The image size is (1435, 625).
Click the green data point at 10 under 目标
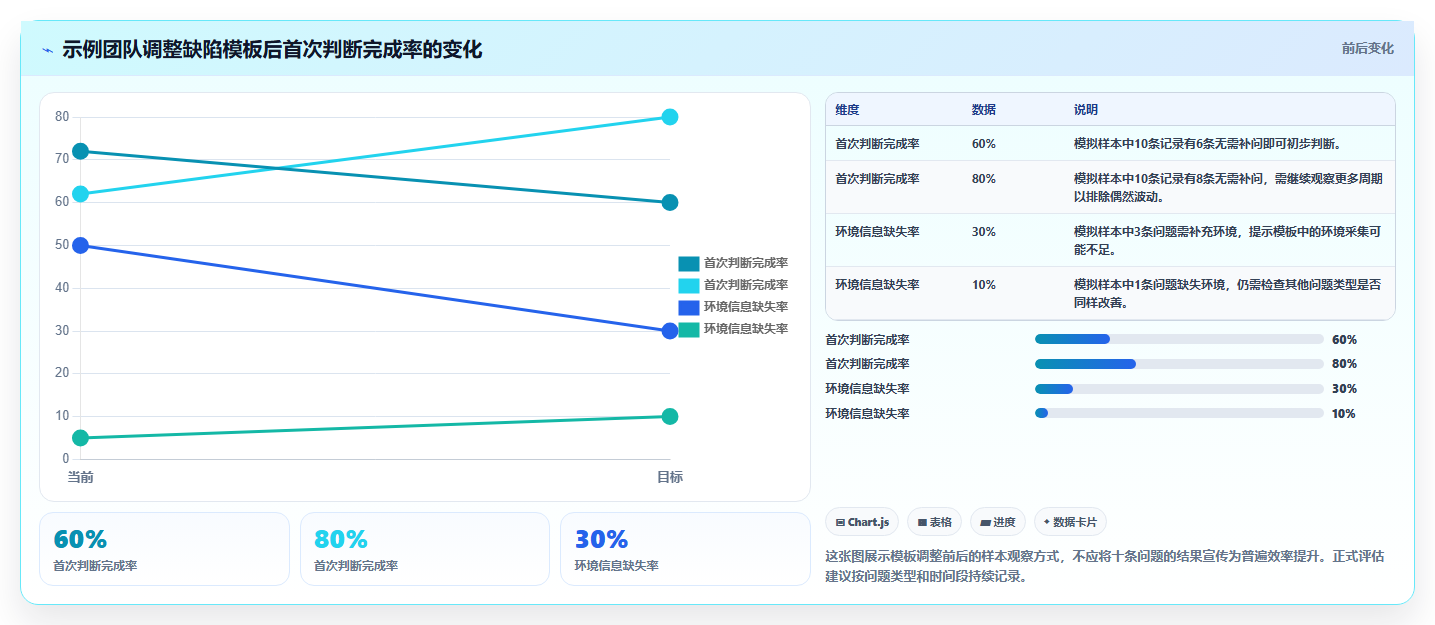(670, 416)
